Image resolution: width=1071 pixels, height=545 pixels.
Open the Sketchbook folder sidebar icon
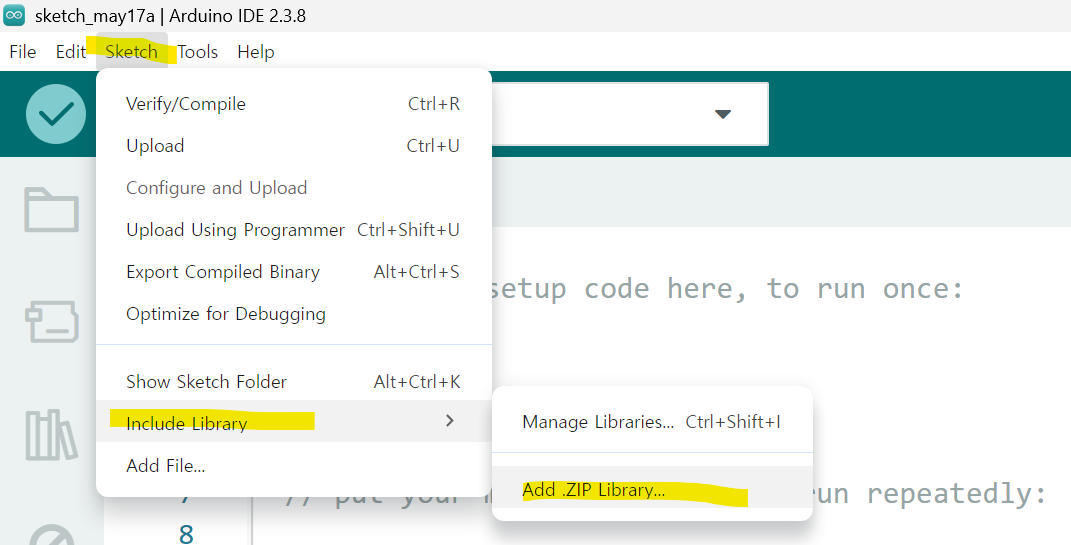[x=51, y=210]
